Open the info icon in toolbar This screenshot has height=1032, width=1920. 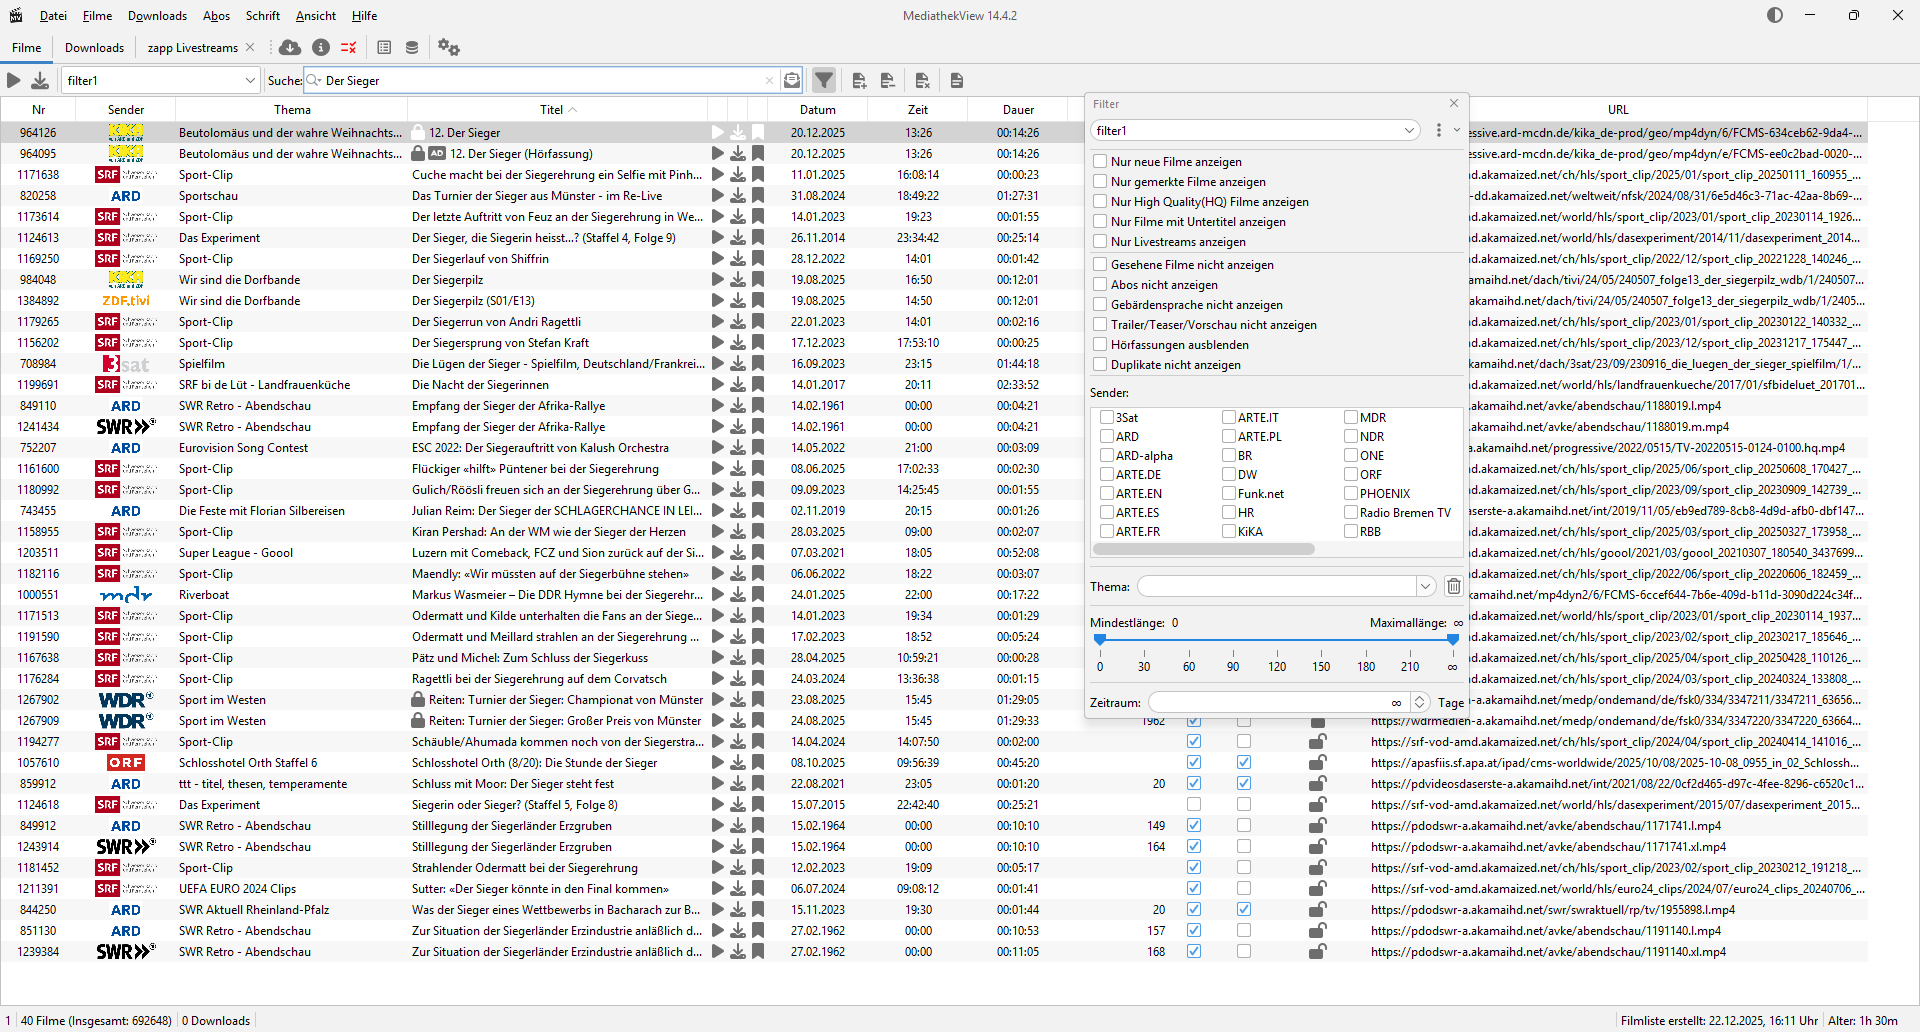[x=321, y=47]
